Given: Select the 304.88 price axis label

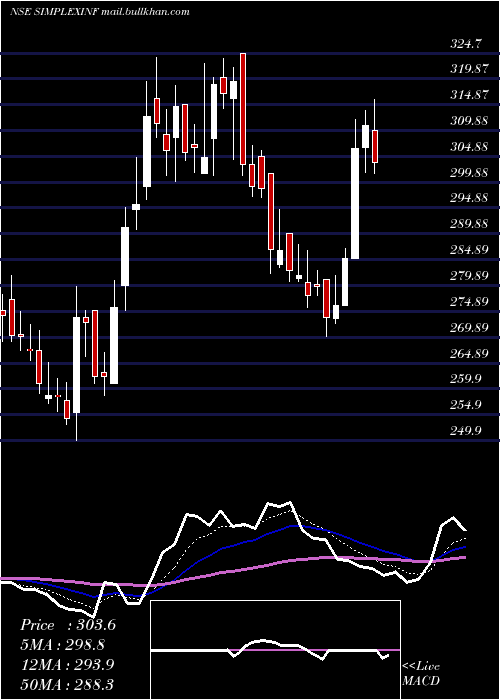Looking at the screenshot, I should (469, 146).
